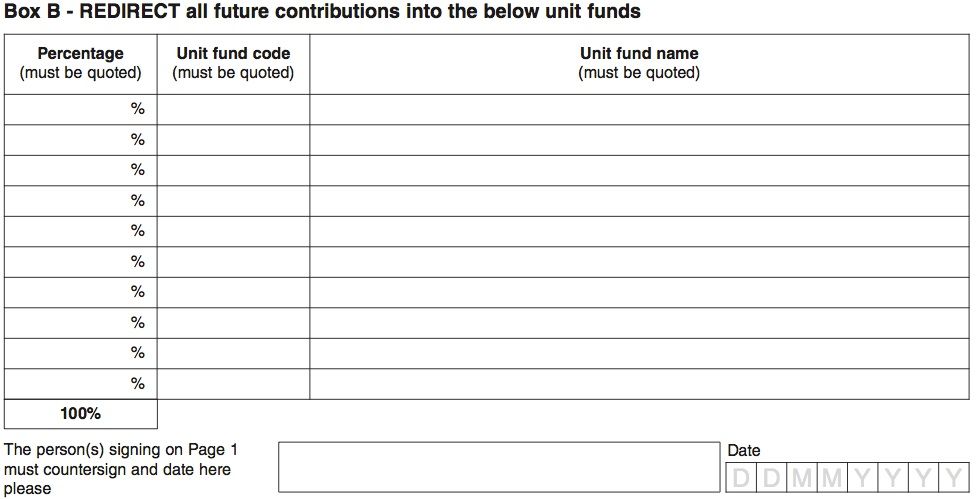Click the ninth row Unit fund code cell
Viewport: 977px width, 499px height.
(x=233, y=354)
